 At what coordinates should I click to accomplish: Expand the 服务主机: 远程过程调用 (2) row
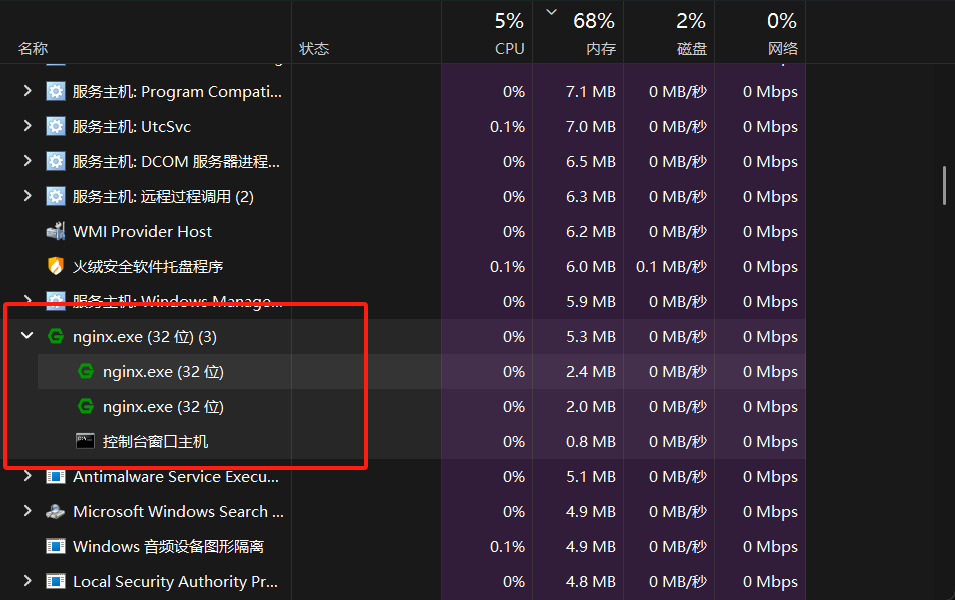[x=27, y=196]
